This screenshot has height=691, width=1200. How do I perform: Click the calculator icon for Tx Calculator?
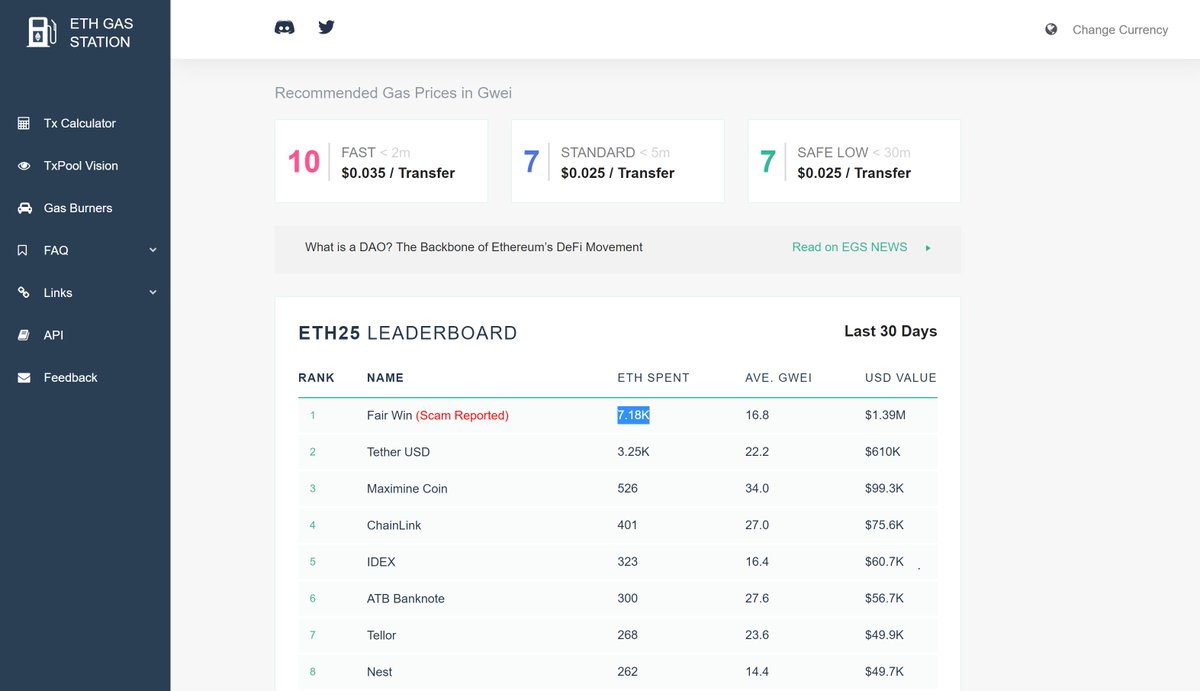(x=24, y=123)
